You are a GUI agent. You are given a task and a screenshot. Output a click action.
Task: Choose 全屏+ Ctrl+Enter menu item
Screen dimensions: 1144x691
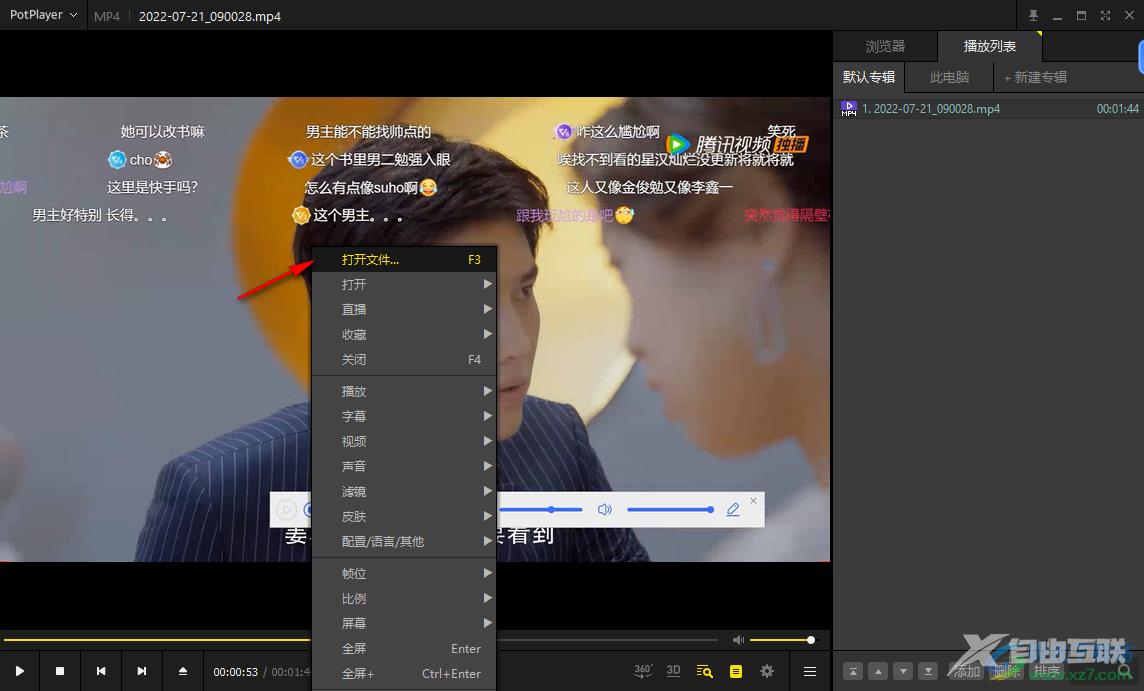pos(404,673)
